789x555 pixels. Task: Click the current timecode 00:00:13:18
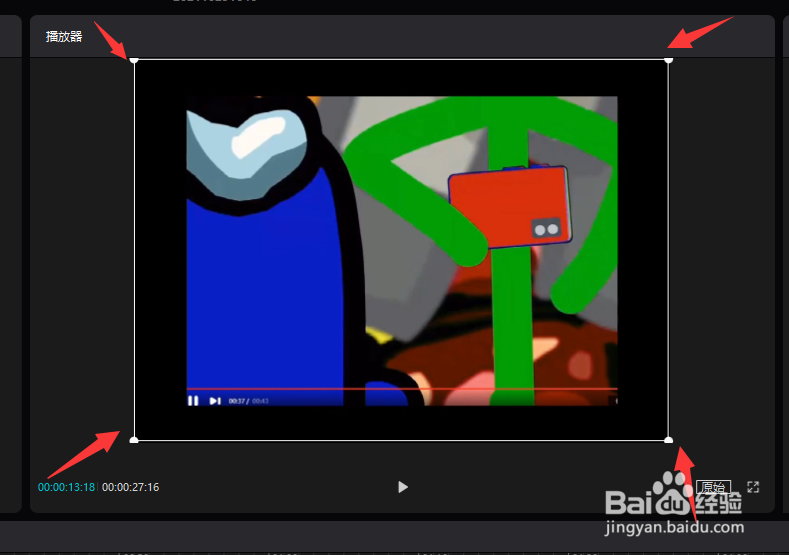(66, 487)
